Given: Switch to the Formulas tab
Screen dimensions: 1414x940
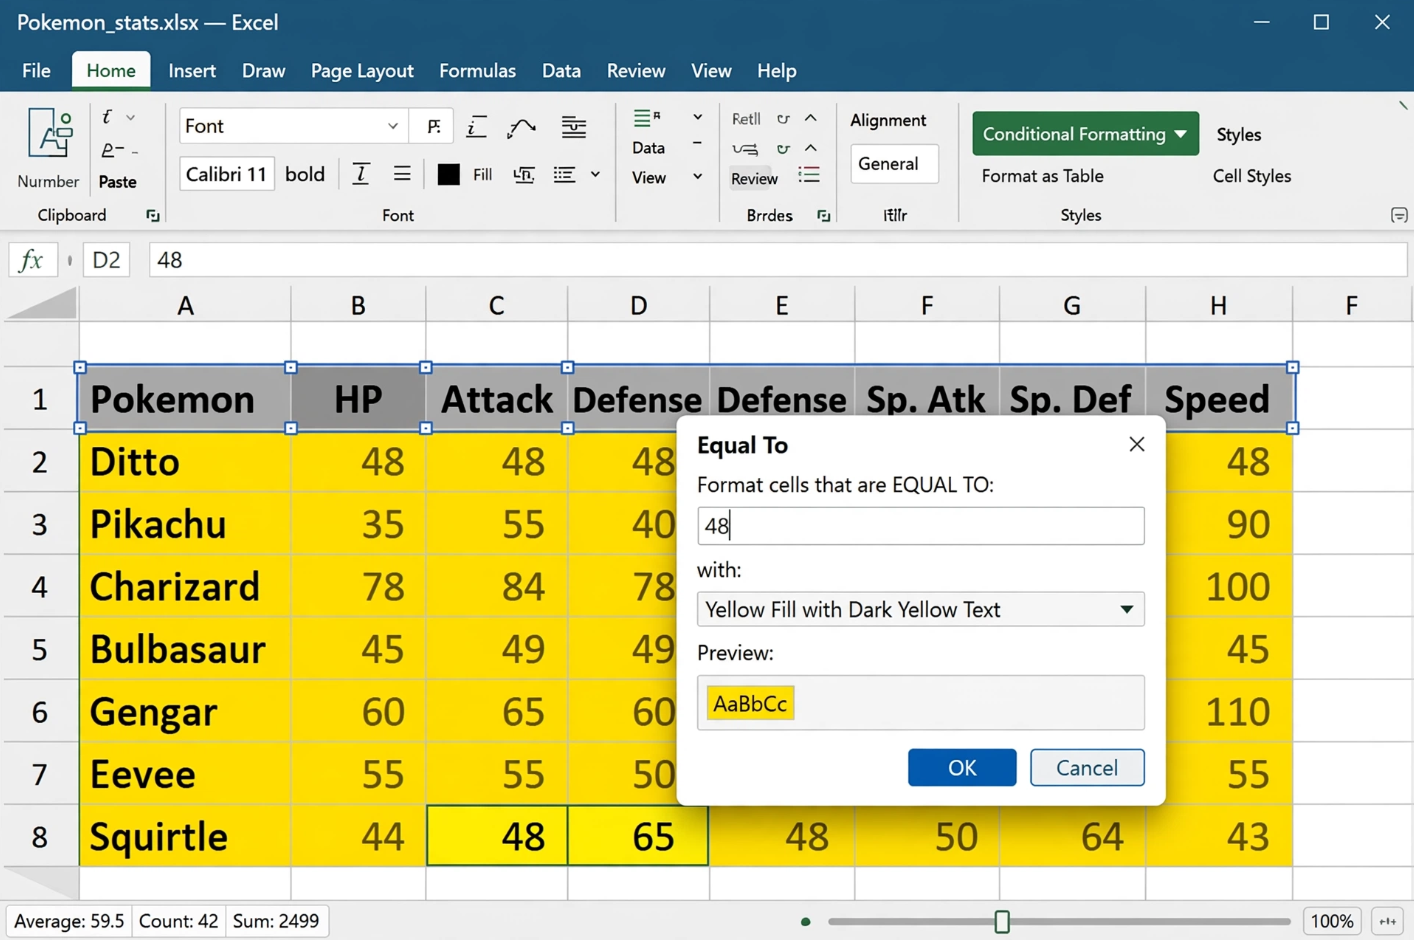Looking at the screenshot, I should tap(477, 71).
